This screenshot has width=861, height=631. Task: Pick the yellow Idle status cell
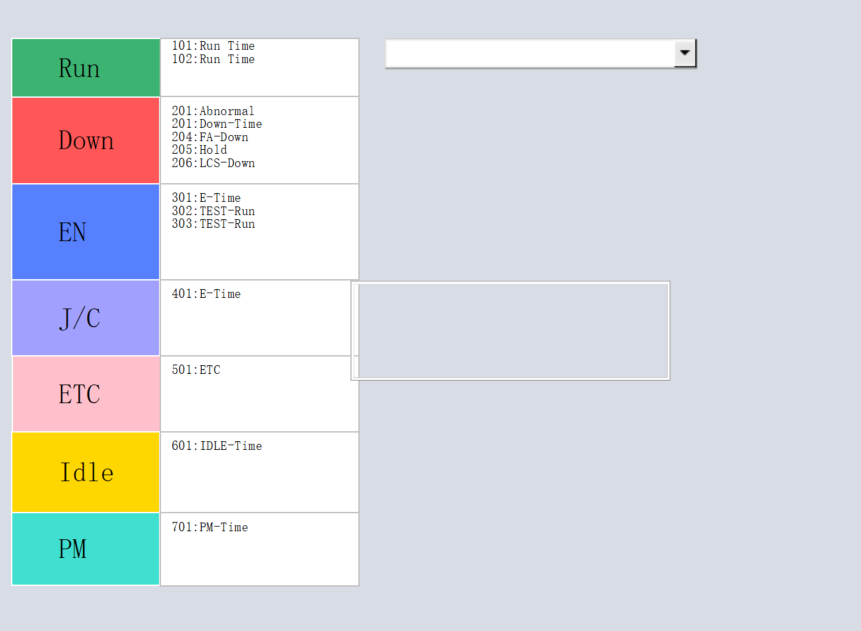[x=85, y=472]
